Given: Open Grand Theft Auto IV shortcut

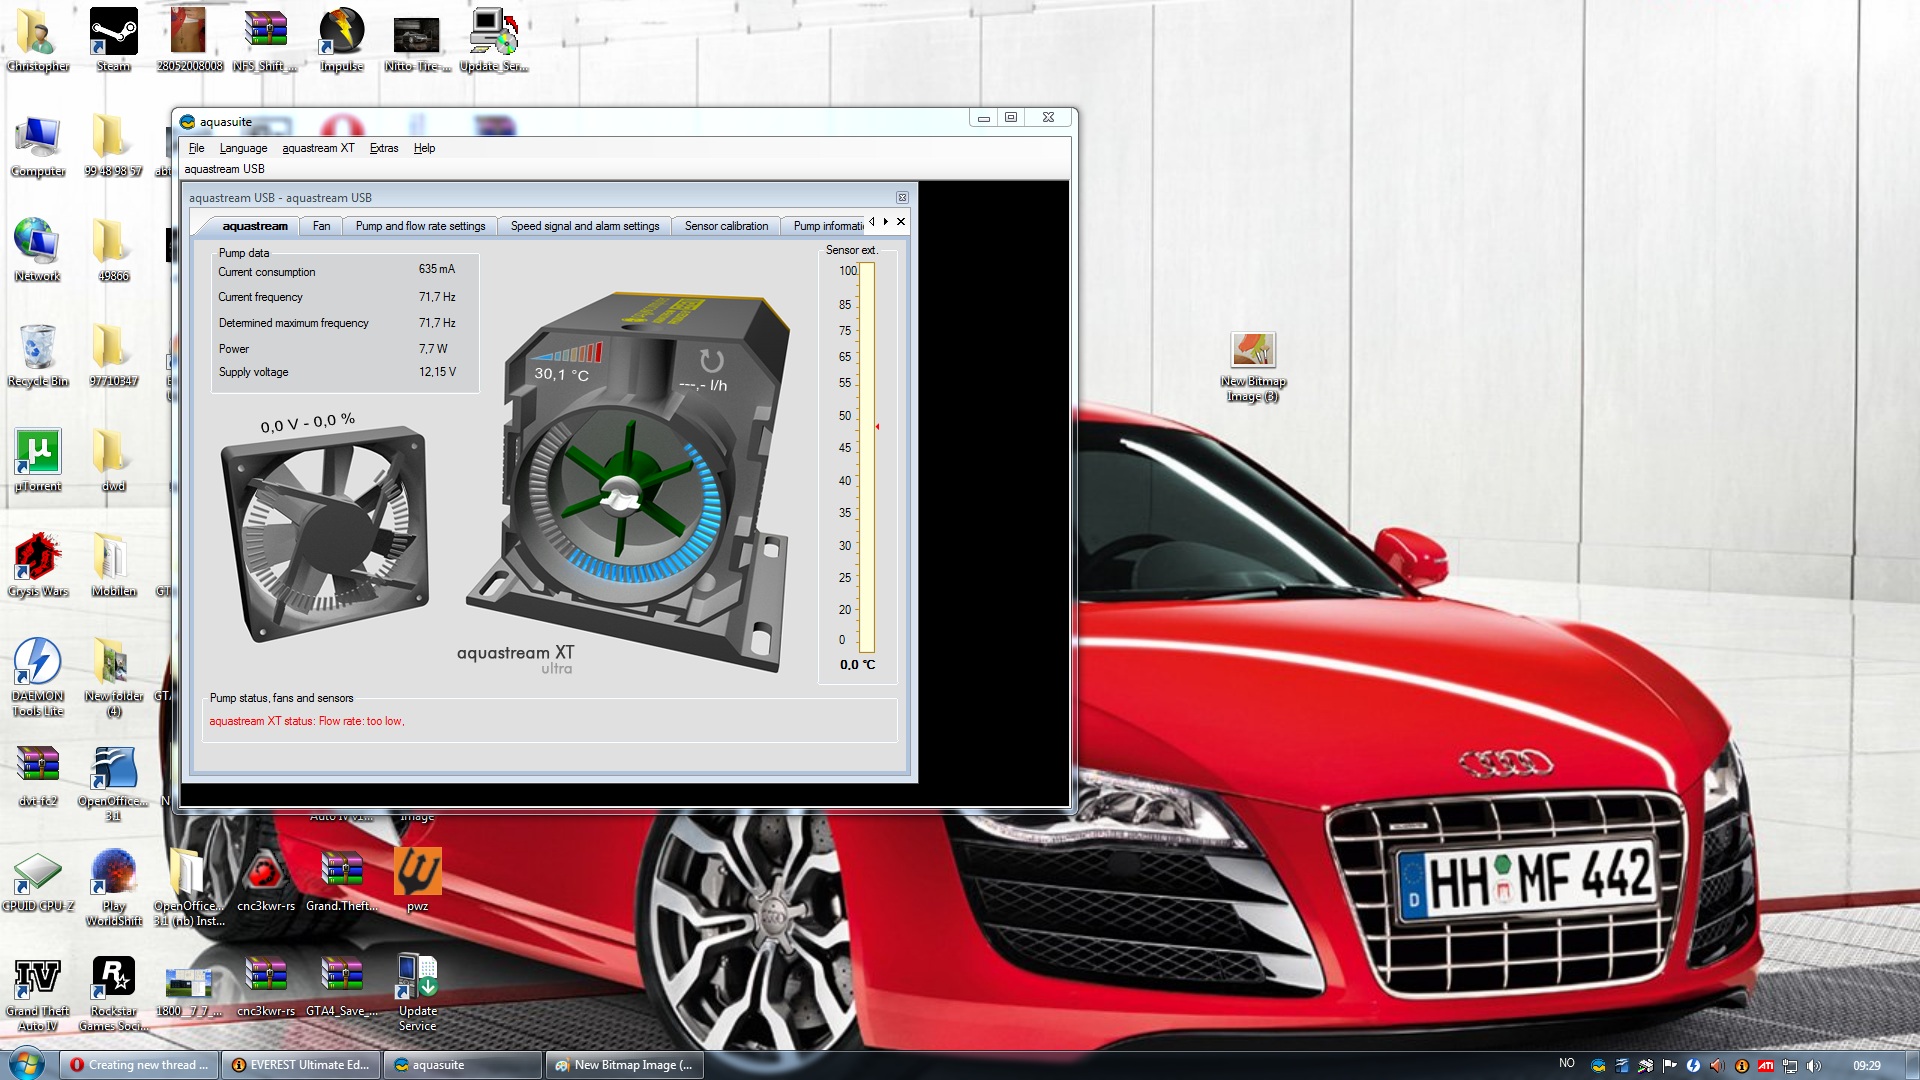Looking at the screenshot, I should pos(38,978).
